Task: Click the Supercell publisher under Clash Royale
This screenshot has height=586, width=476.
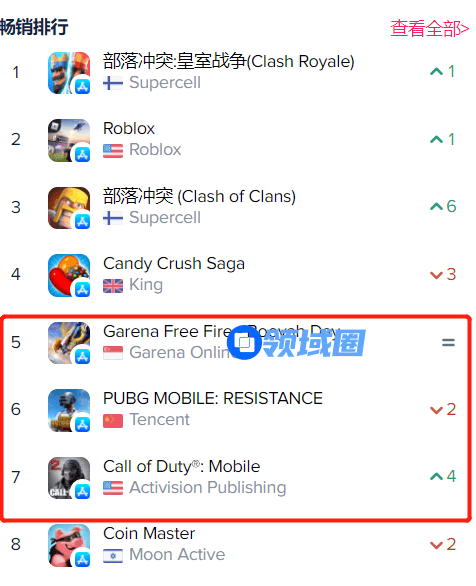Action: [x=165, y=83]
